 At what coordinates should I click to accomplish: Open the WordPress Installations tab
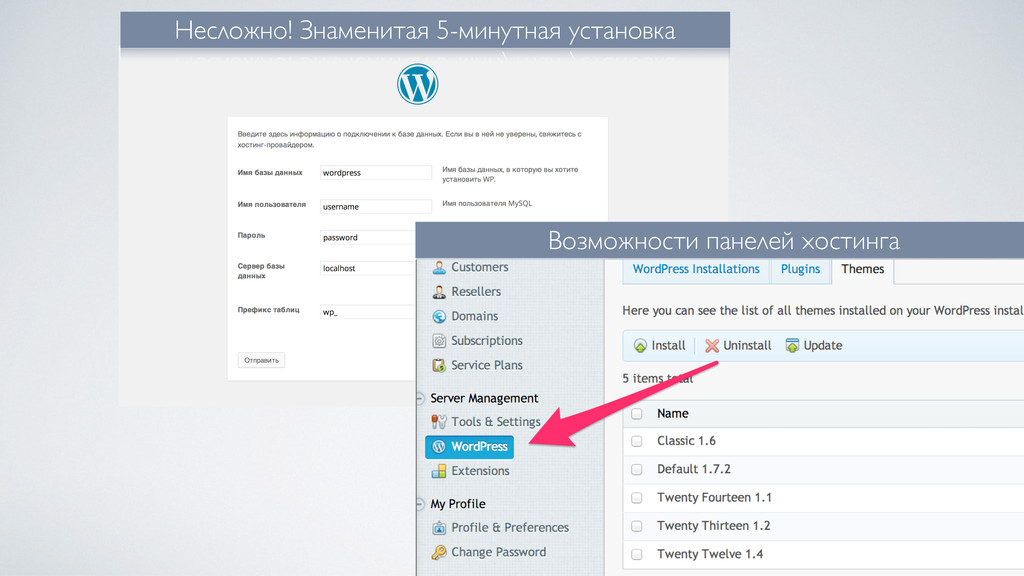[x=696, y=270]
